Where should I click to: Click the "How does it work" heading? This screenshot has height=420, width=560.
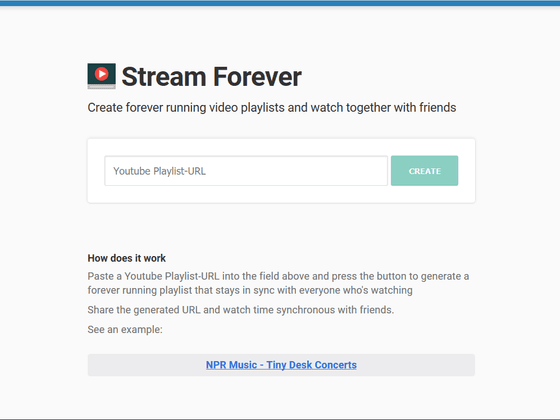(126, 258)
